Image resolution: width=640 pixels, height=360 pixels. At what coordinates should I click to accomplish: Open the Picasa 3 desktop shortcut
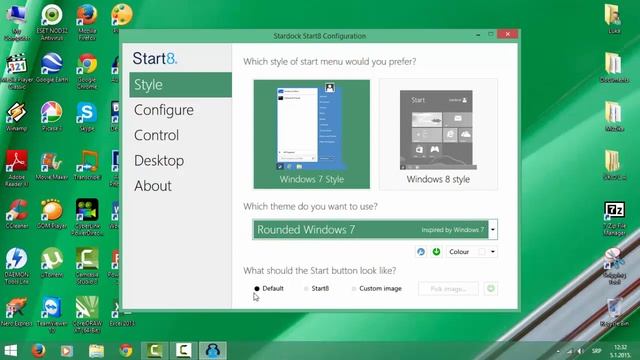tap(52, 117)
